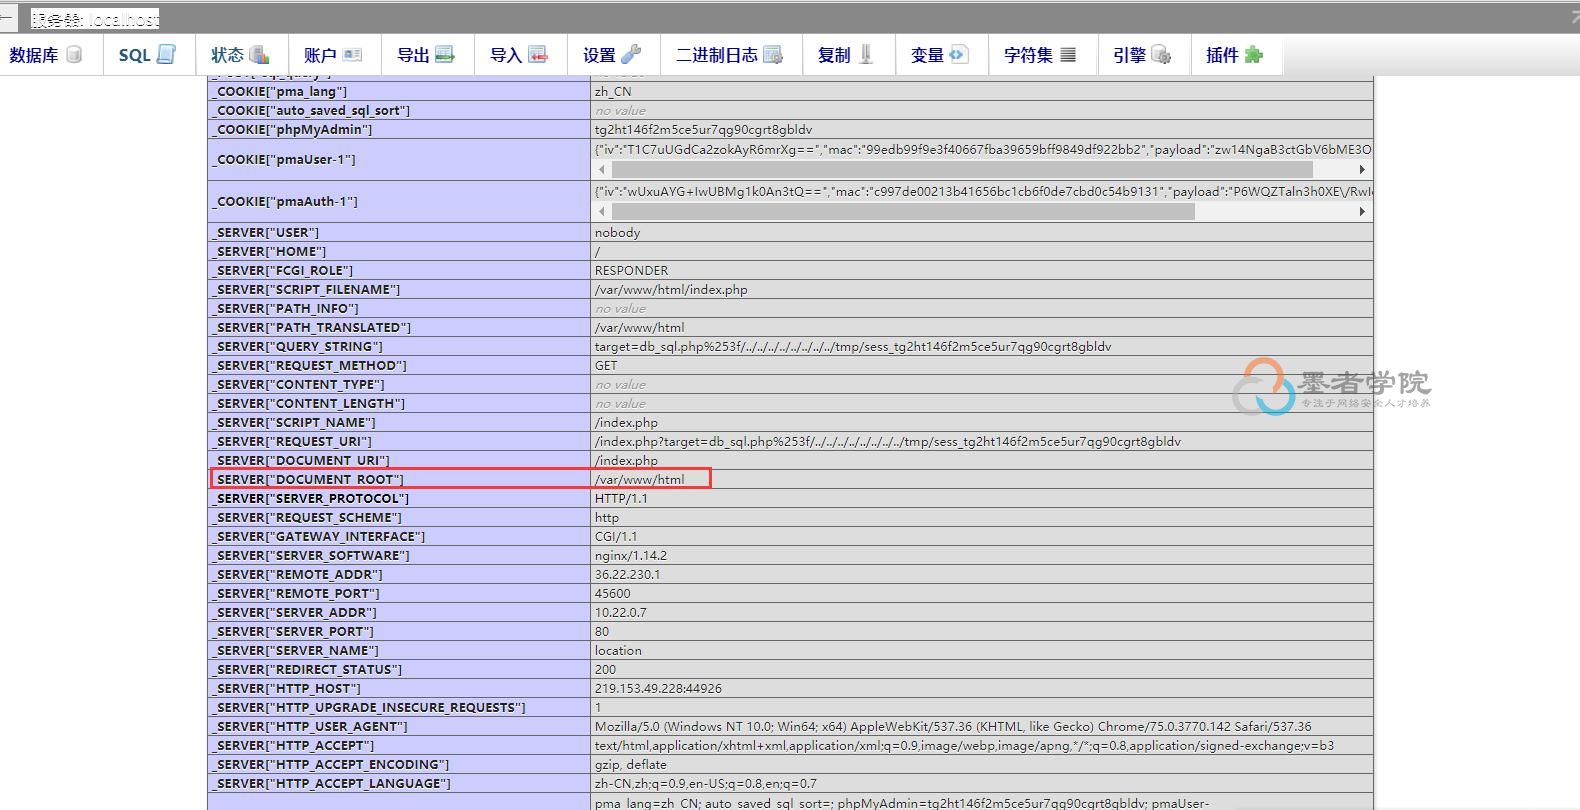Viewport: 1580px width, 810px height.
Task: Click the SERVER_ADDR value 10.22.0.7
Action: click(x=620, y=612)
